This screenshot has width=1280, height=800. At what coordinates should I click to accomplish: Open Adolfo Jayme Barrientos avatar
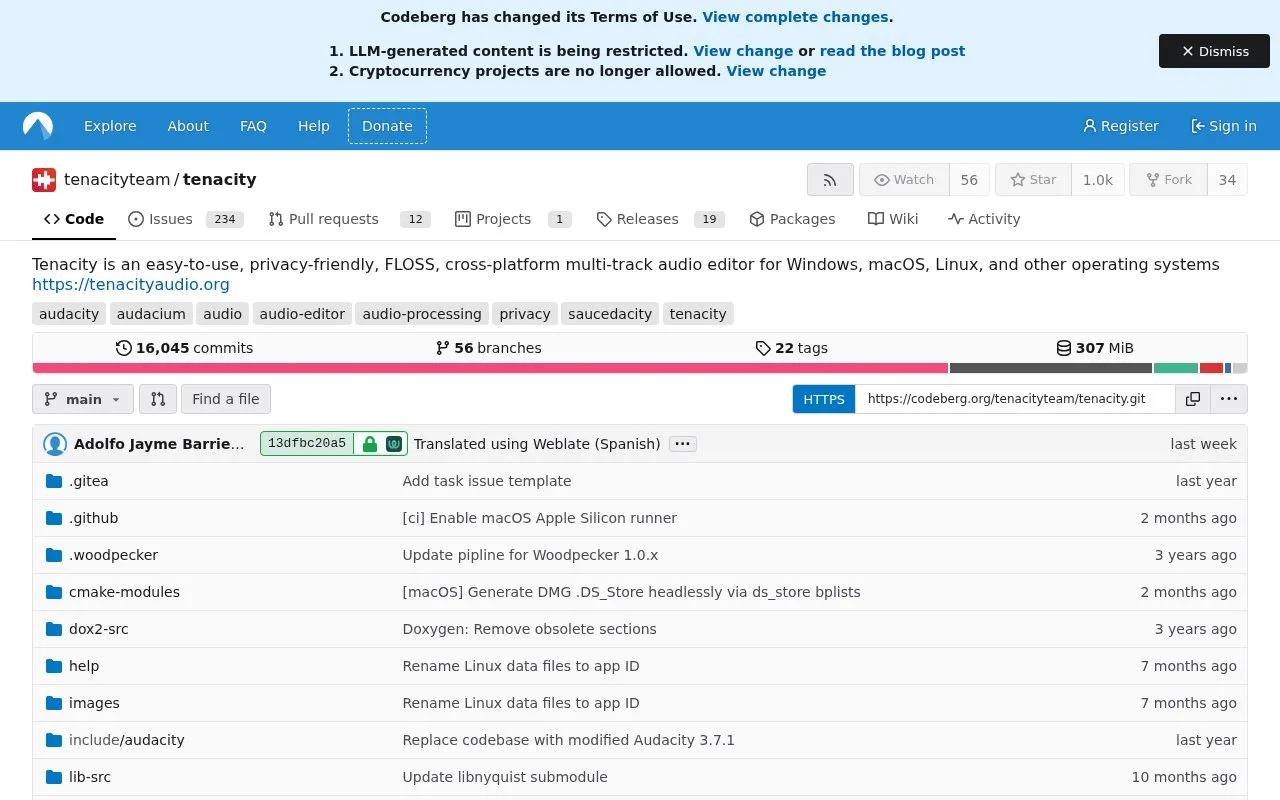55,444
